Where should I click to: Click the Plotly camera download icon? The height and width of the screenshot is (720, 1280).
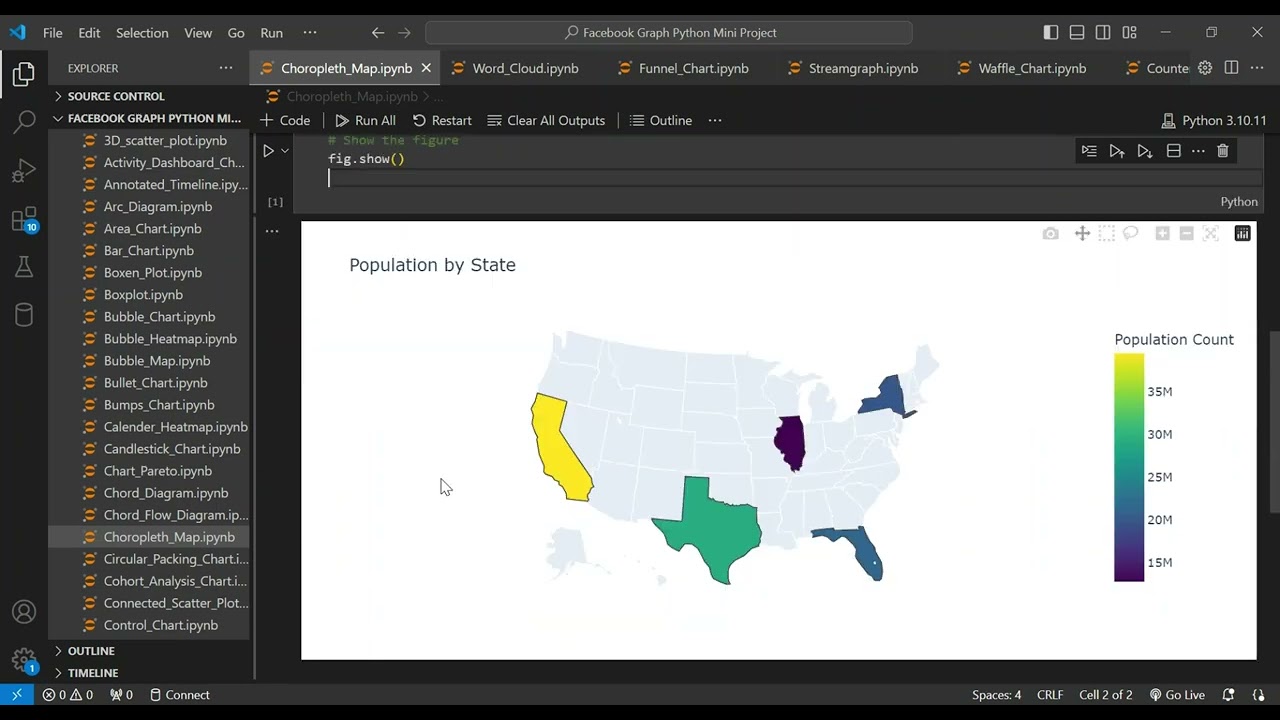pyautogui.click(x=1050, y=234)
